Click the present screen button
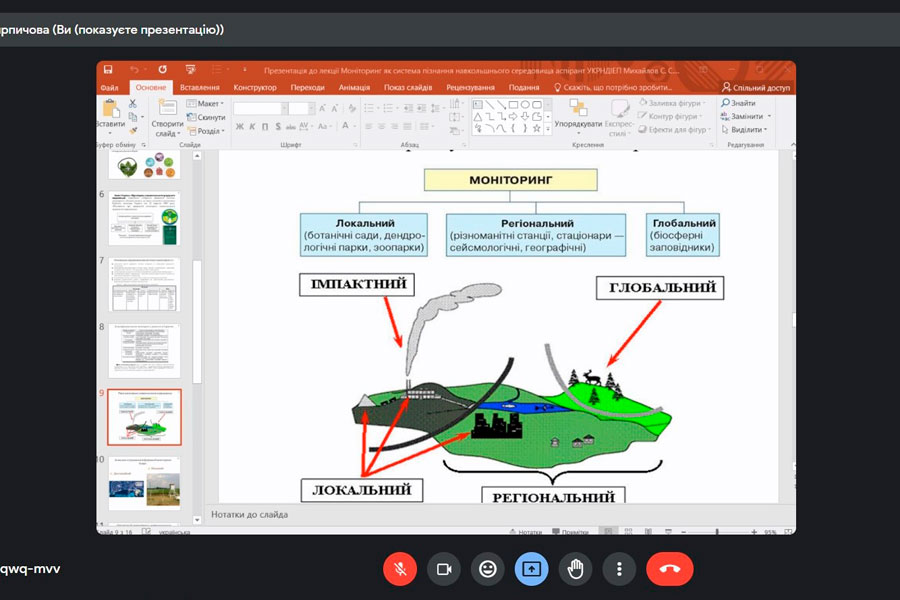 click(x=532, y=569)
